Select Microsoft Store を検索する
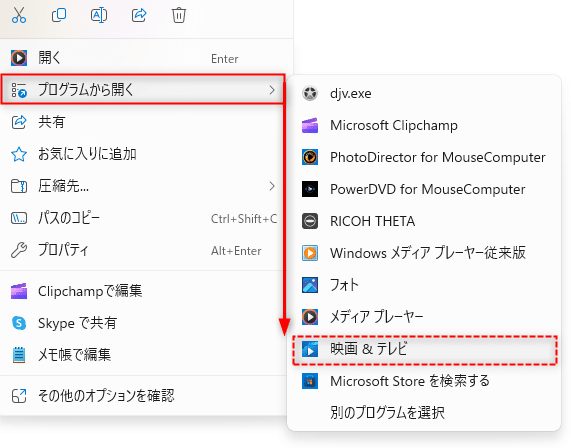Viewport: 571px width, 448px height. click(x=424, y=381)
